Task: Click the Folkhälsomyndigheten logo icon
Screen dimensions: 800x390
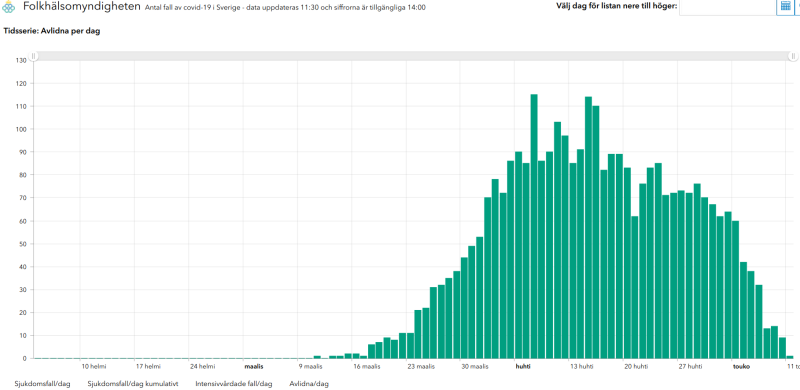Action: pos(9,7)
